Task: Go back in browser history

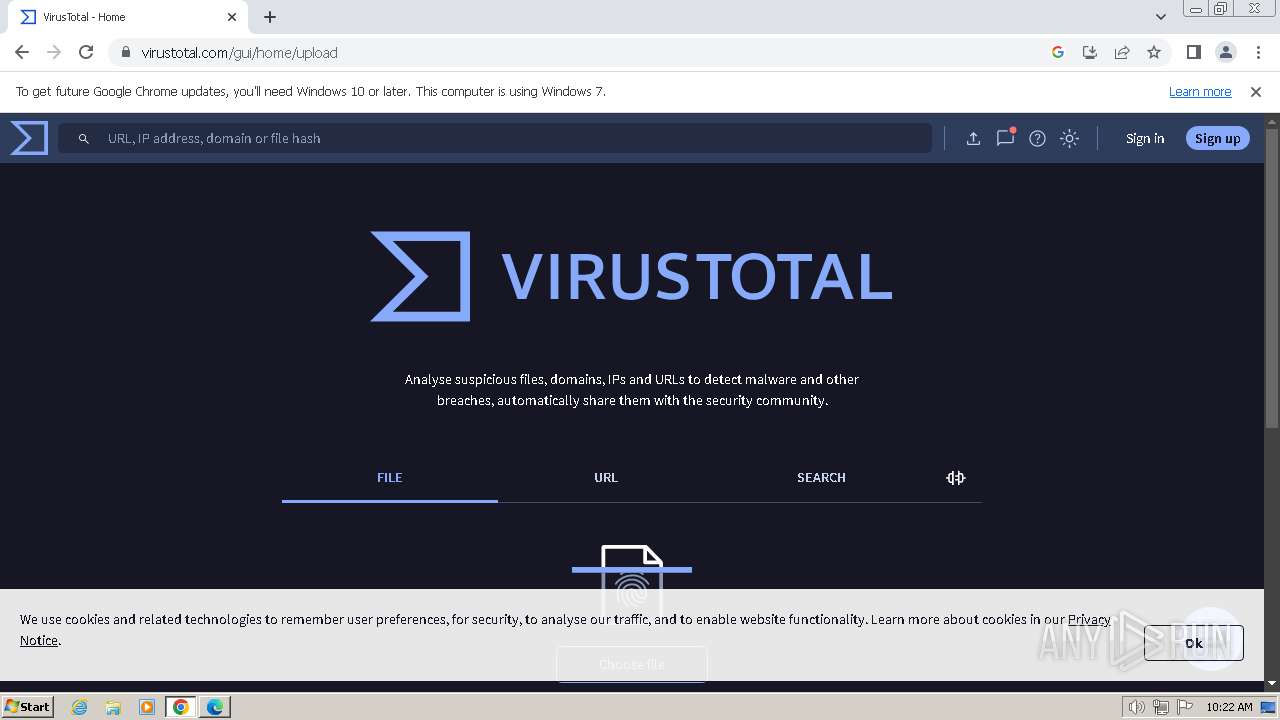Action: pyautogui.click(x=22, y=52)
